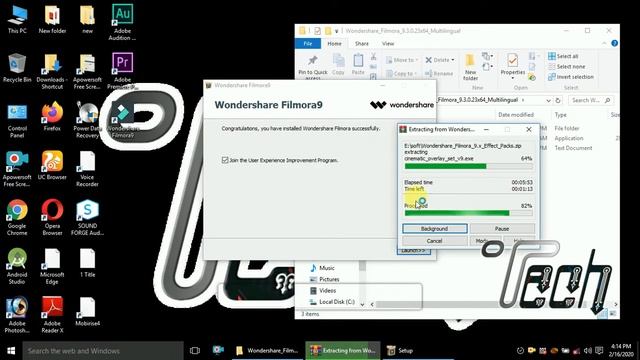Image resolution: width=640 pixels, height=360 pixels.
Task: Click Select all in Explorer ribbon
Action: (563, 56)
